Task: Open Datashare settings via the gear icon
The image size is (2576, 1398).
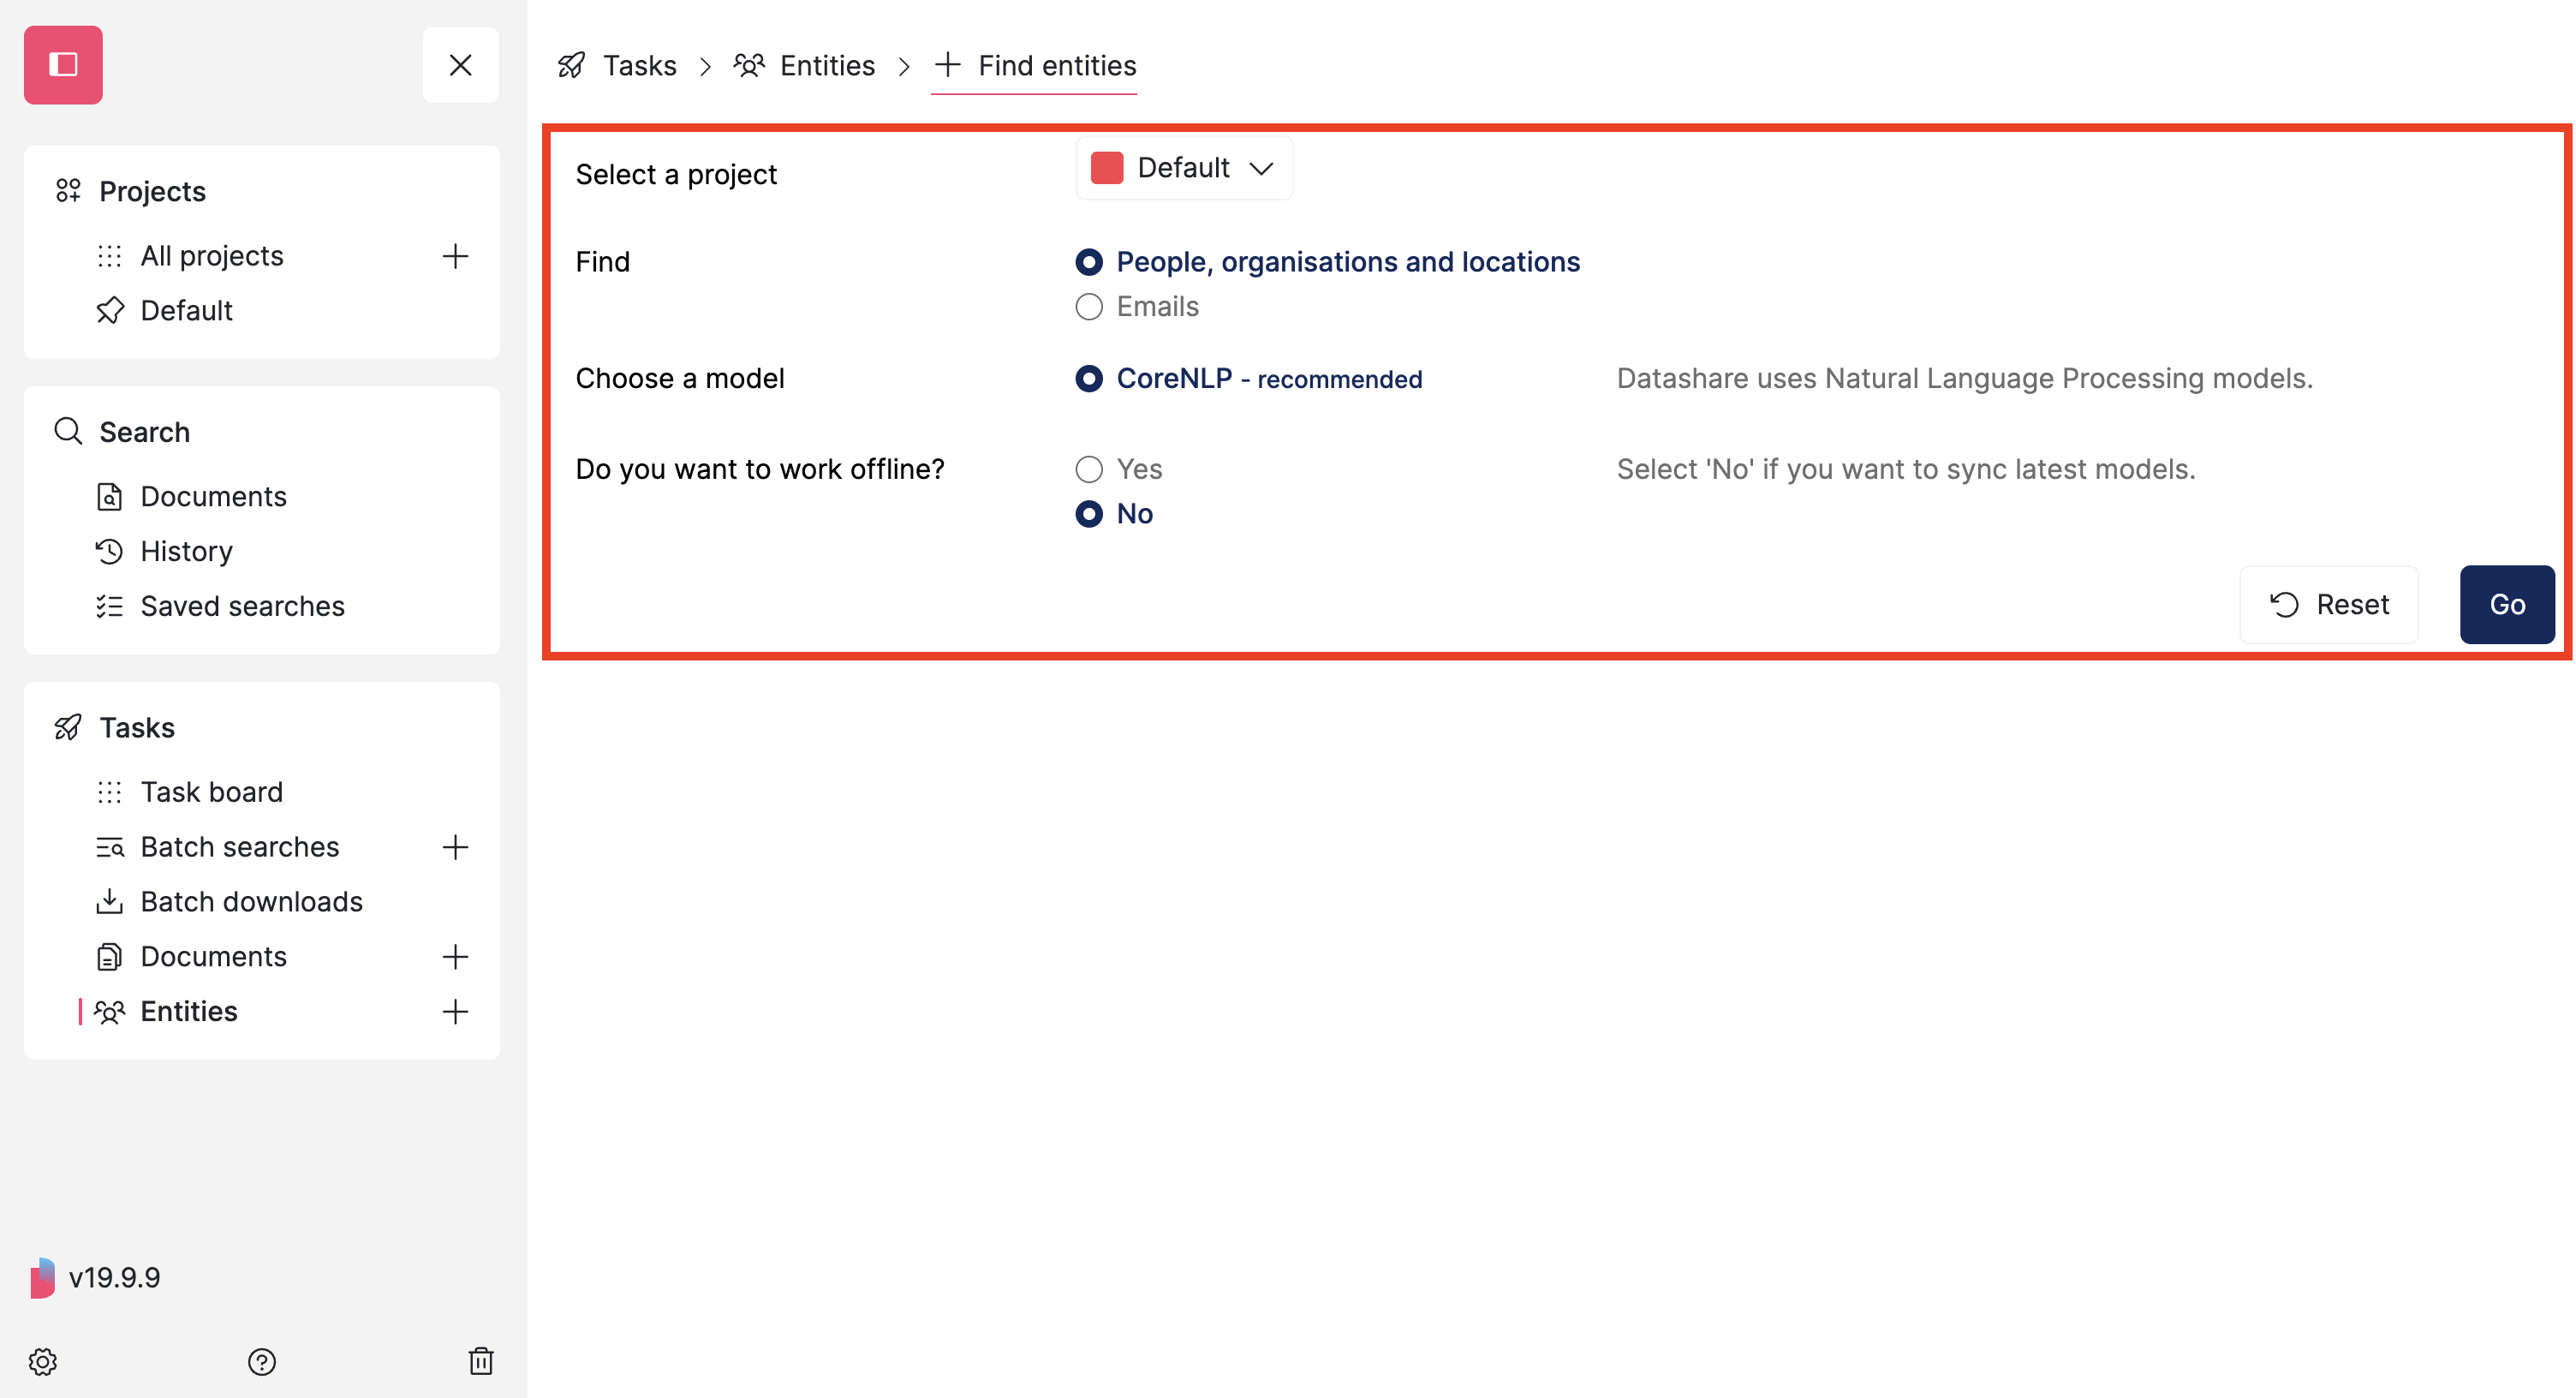Action: pos(42,1361)
